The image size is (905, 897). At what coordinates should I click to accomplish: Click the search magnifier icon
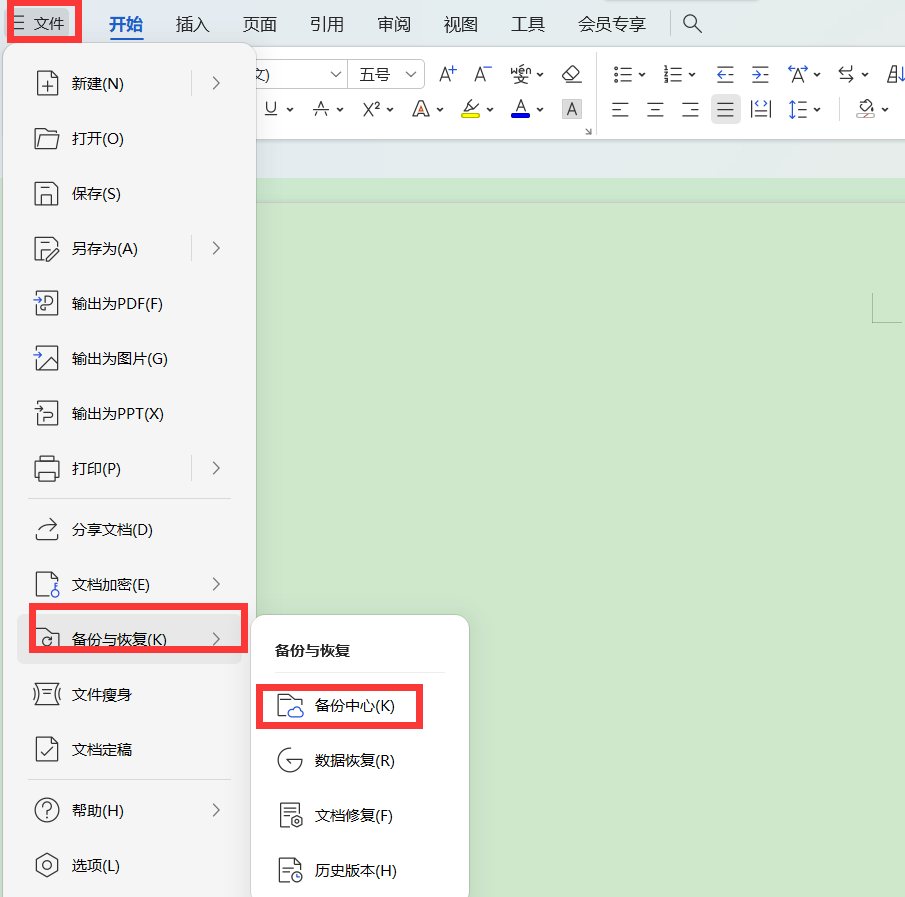click(692, 24)
